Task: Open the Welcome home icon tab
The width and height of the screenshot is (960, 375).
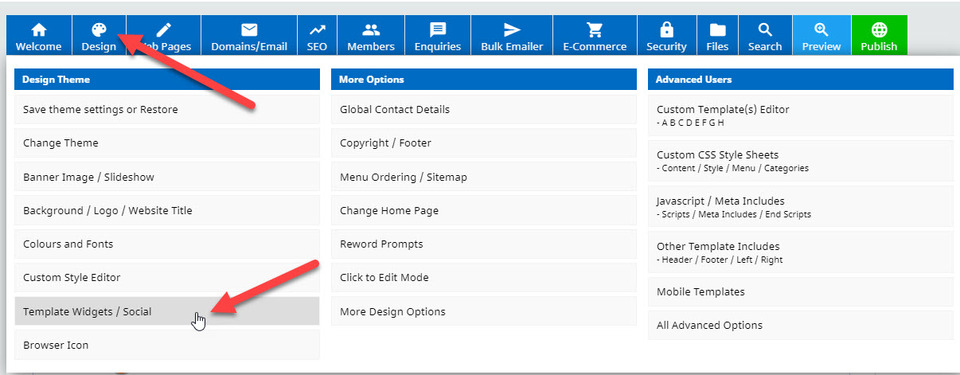Action: pos(39,29)
